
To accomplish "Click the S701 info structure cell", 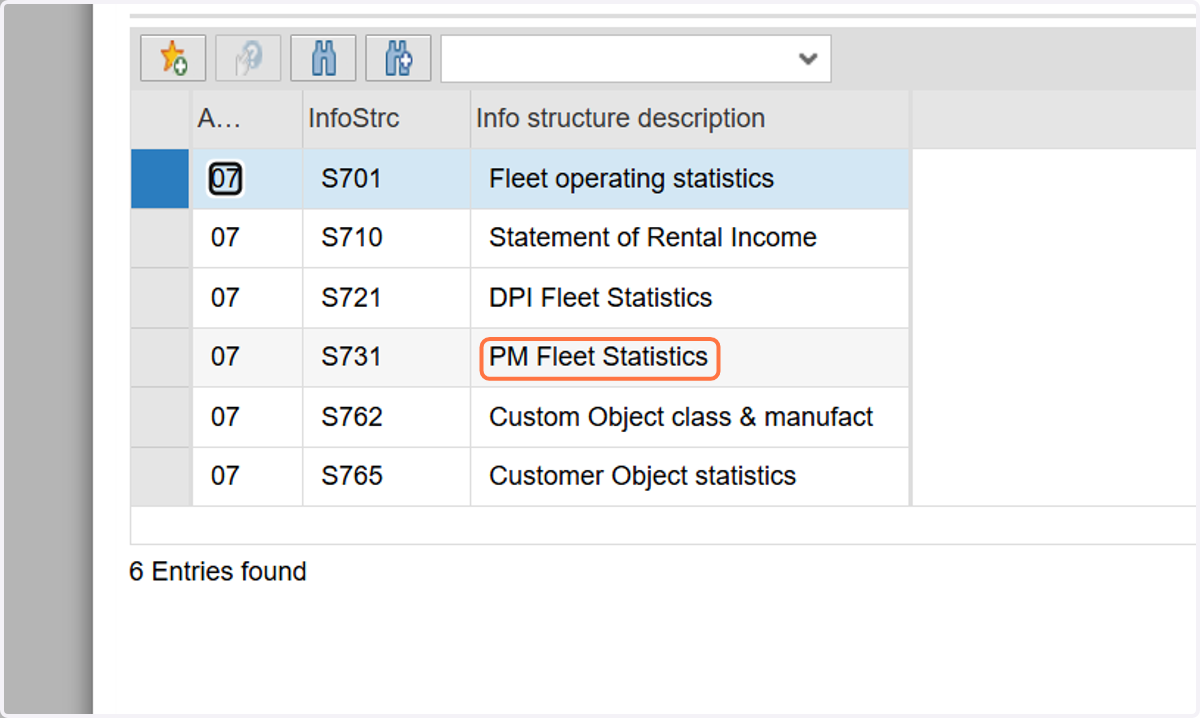I will 386,179.
